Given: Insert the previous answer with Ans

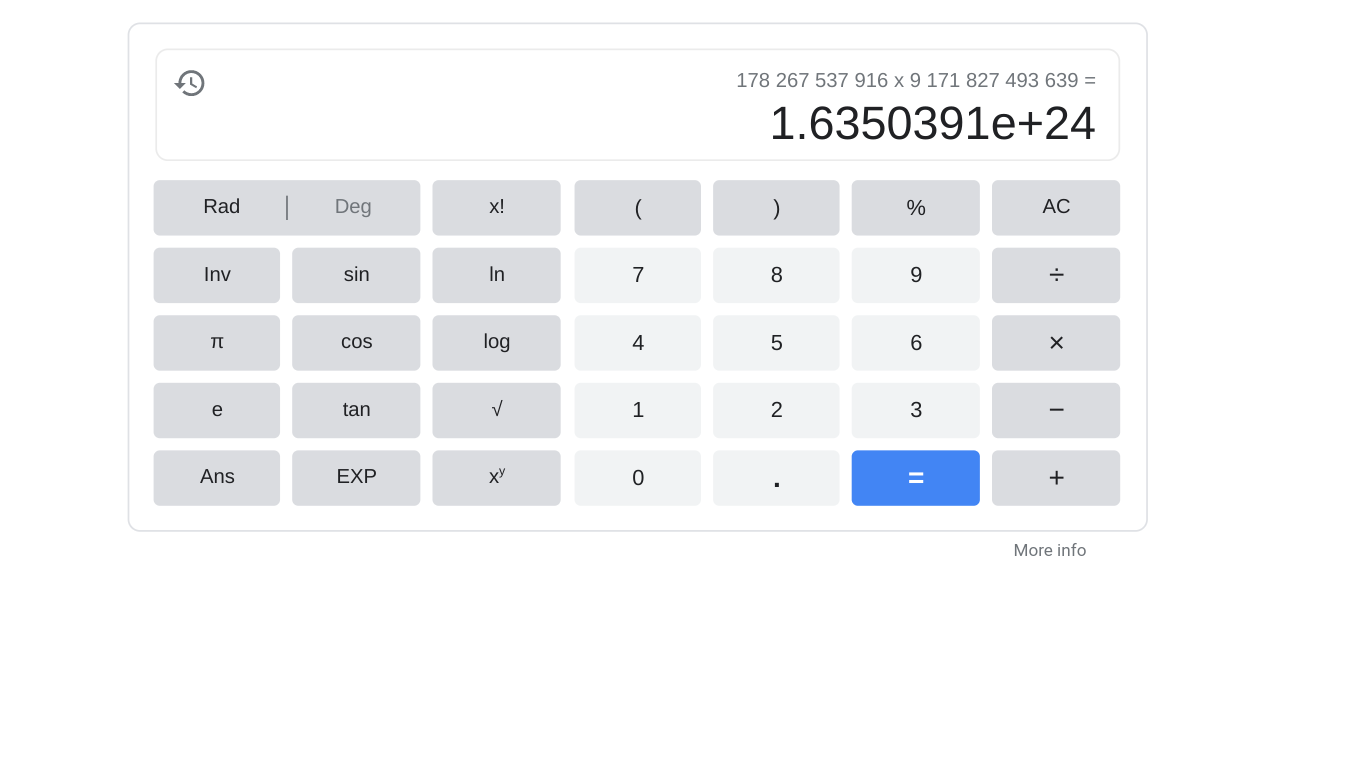Looking at the screenshot, I should click(217, 478).
